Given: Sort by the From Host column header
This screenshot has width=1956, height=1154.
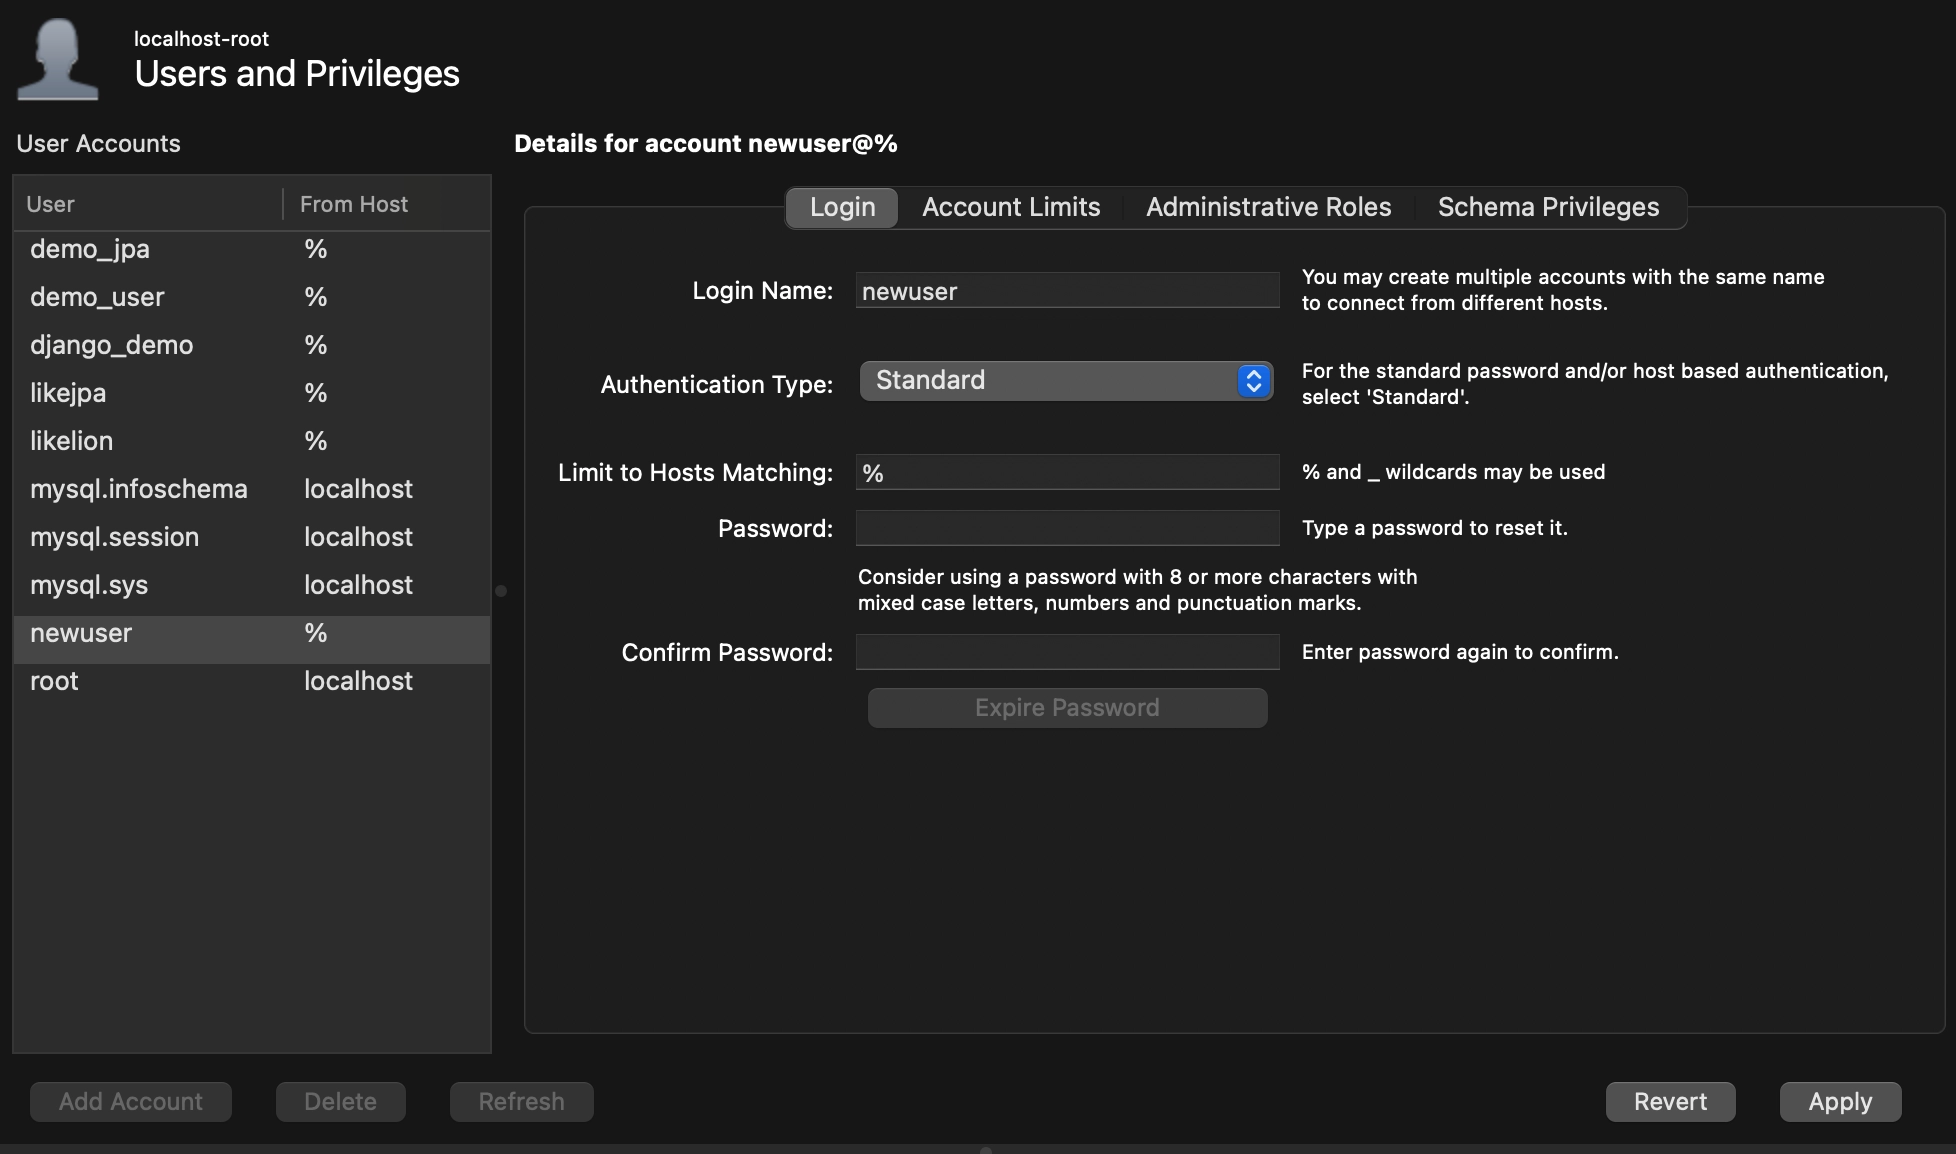Looking at the screenshot, I should [354, 204].
